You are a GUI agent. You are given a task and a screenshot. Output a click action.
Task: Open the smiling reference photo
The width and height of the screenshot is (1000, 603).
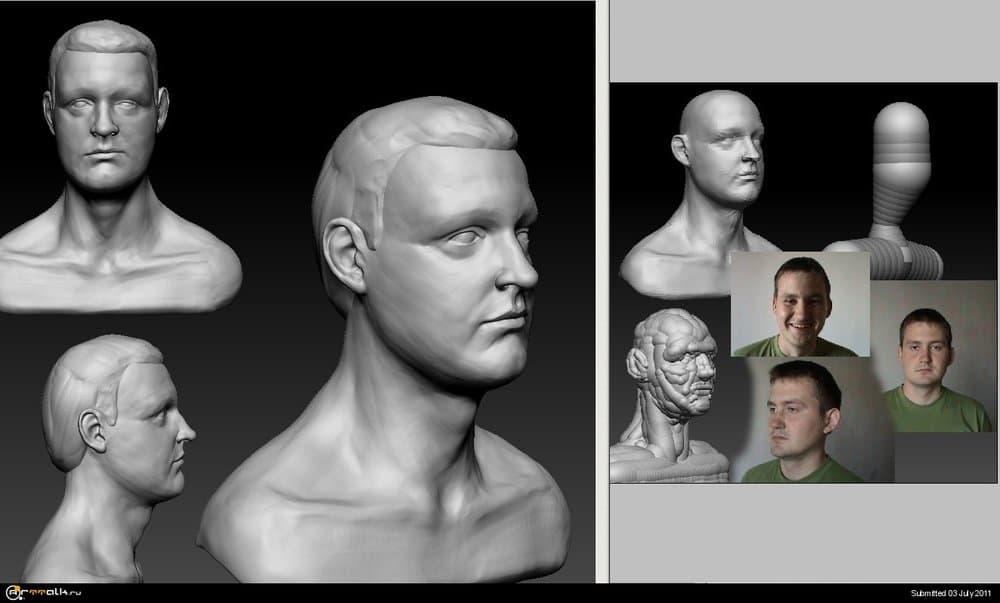[x=800, y=304]
